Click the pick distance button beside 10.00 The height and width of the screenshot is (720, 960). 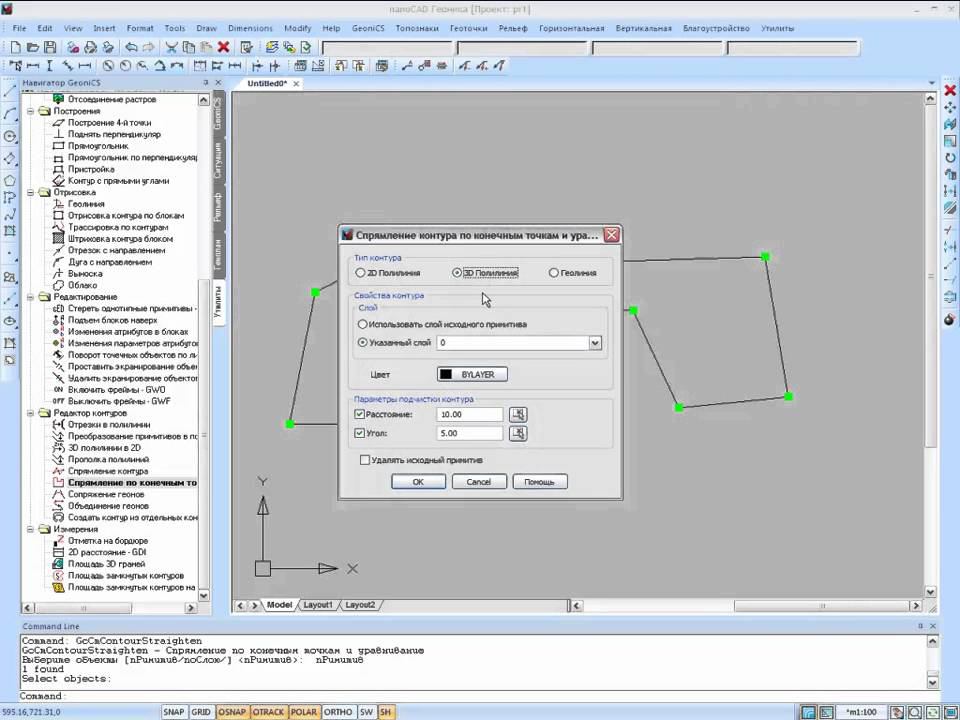point(518,414)
